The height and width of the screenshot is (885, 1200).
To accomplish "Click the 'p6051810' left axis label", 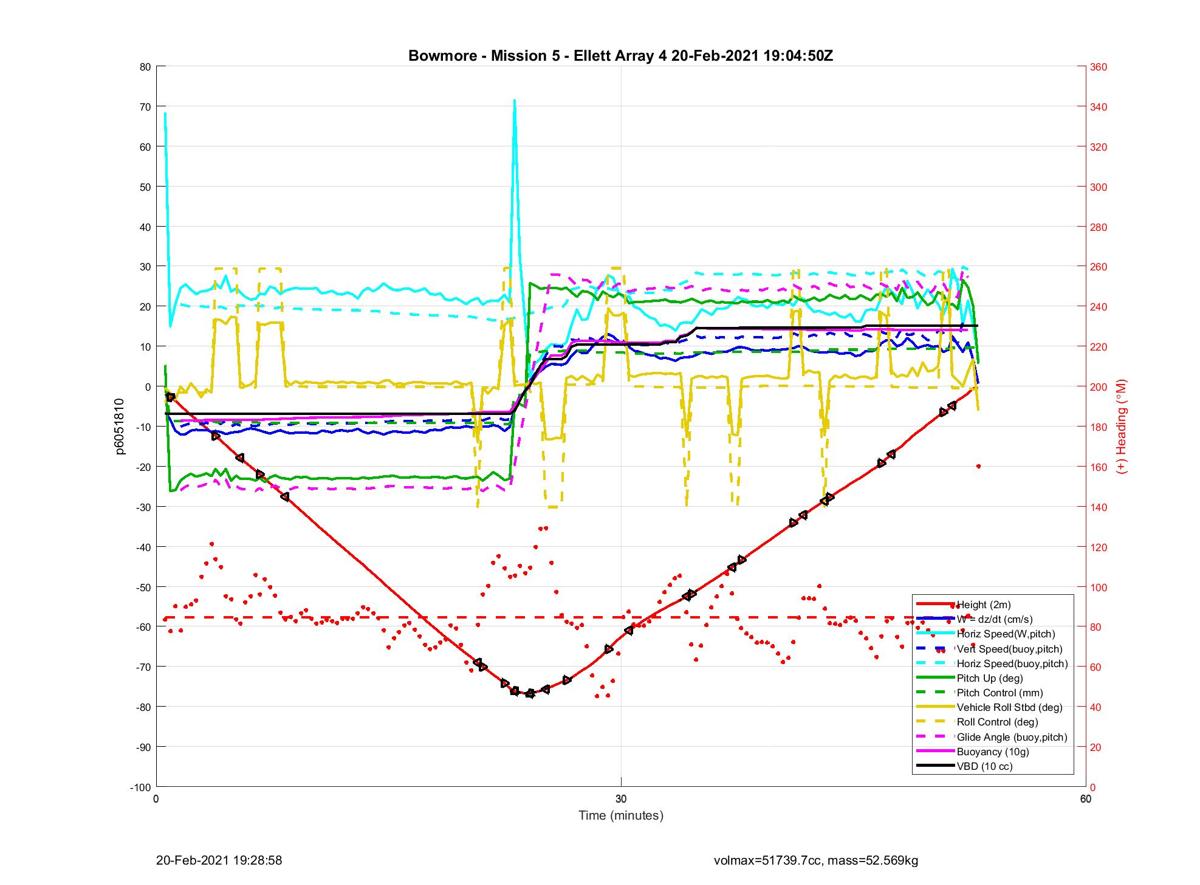I will pyautogui.click(x=120, y=427).
